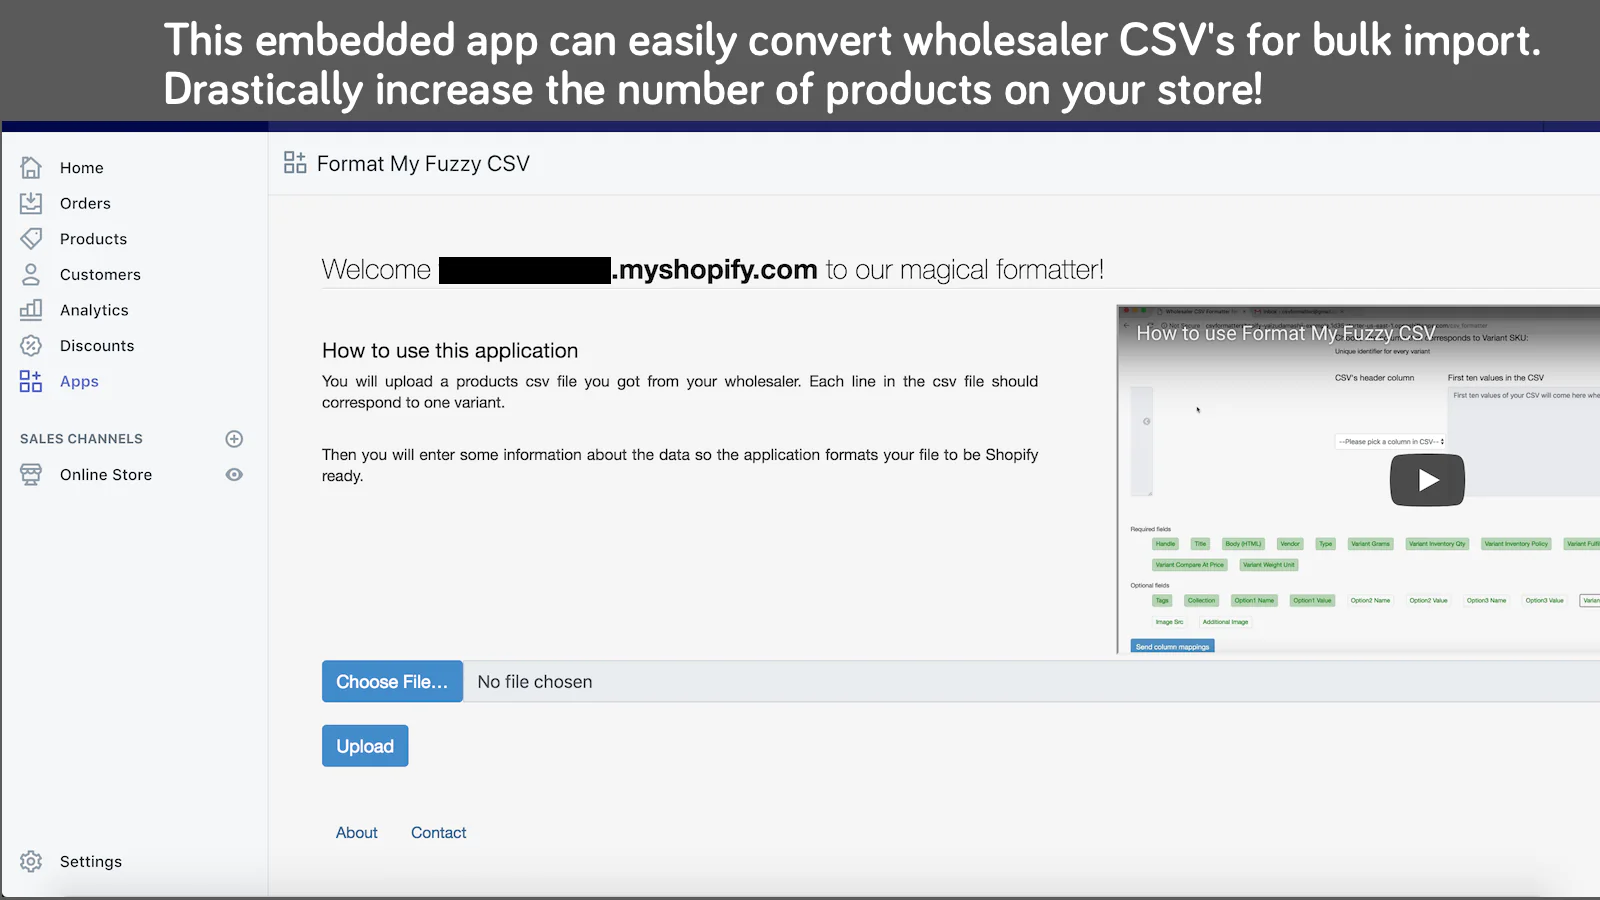Image resolution: width=1600 pixels, height=900 pixels.
Task: Play the How to use video
Action: click(x=1427, y=480)
